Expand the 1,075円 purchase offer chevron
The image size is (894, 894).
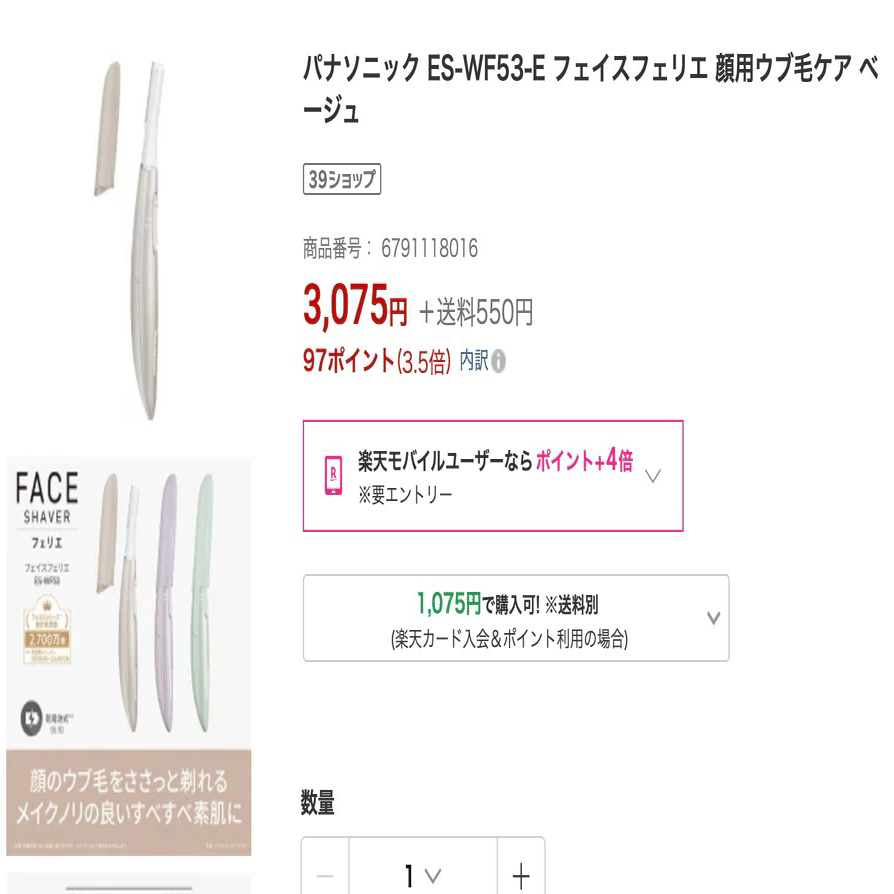tap(712, 618)
